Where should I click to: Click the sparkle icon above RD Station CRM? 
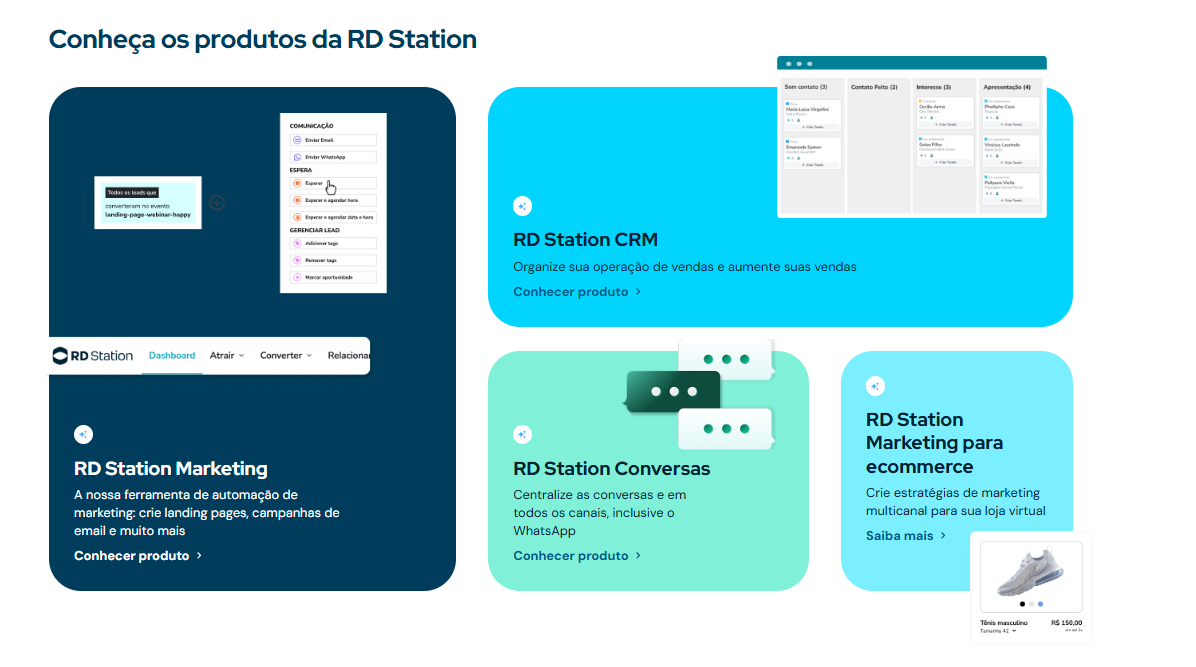tap(522, 206)
